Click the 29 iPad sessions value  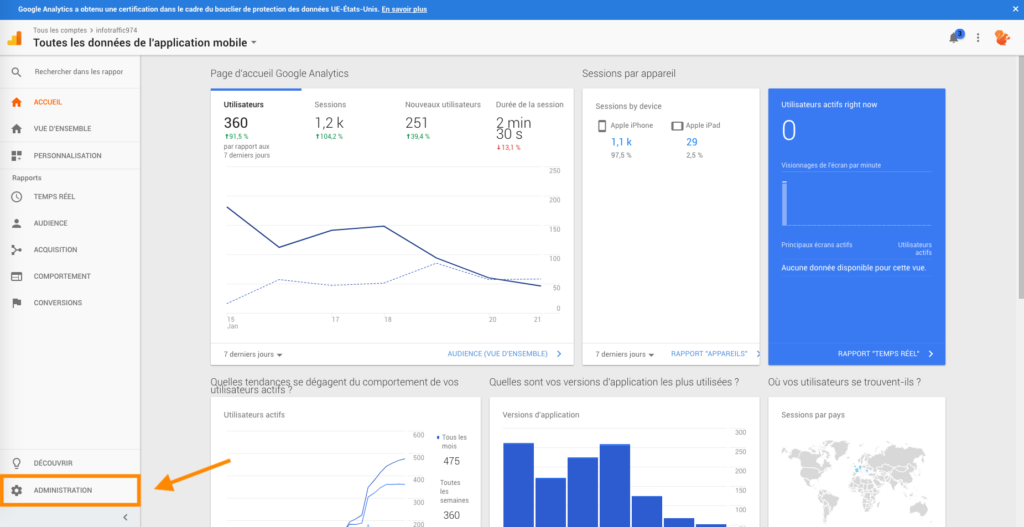[692, 142]
